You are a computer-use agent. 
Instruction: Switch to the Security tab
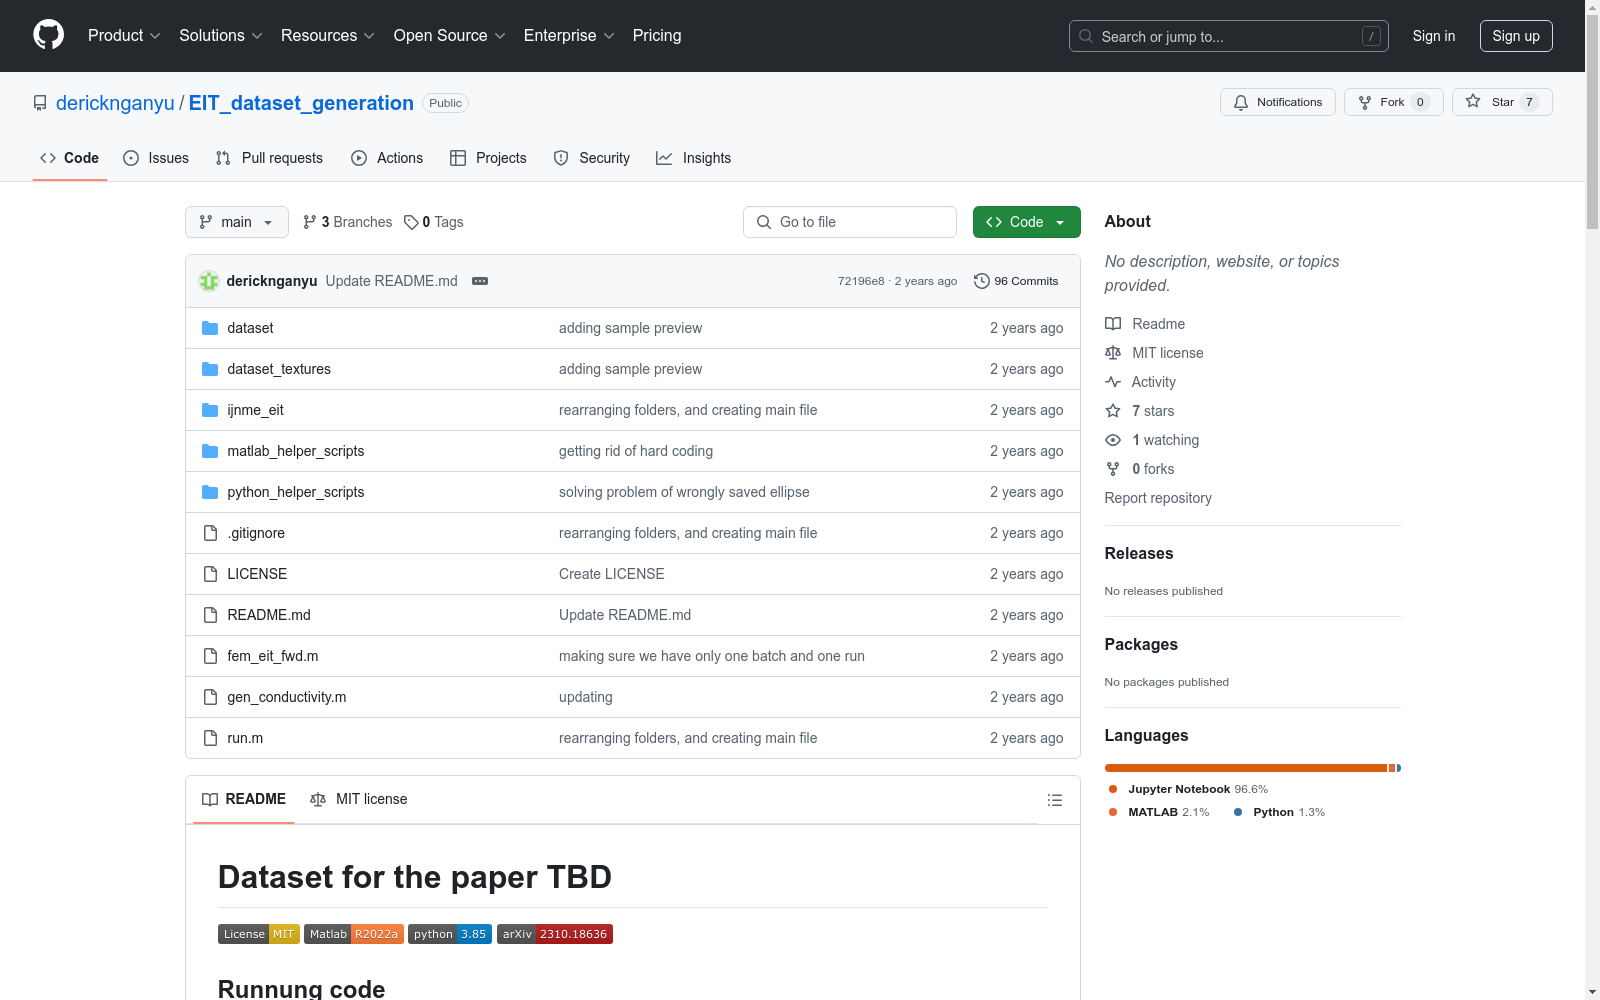(x=592, y=158)
